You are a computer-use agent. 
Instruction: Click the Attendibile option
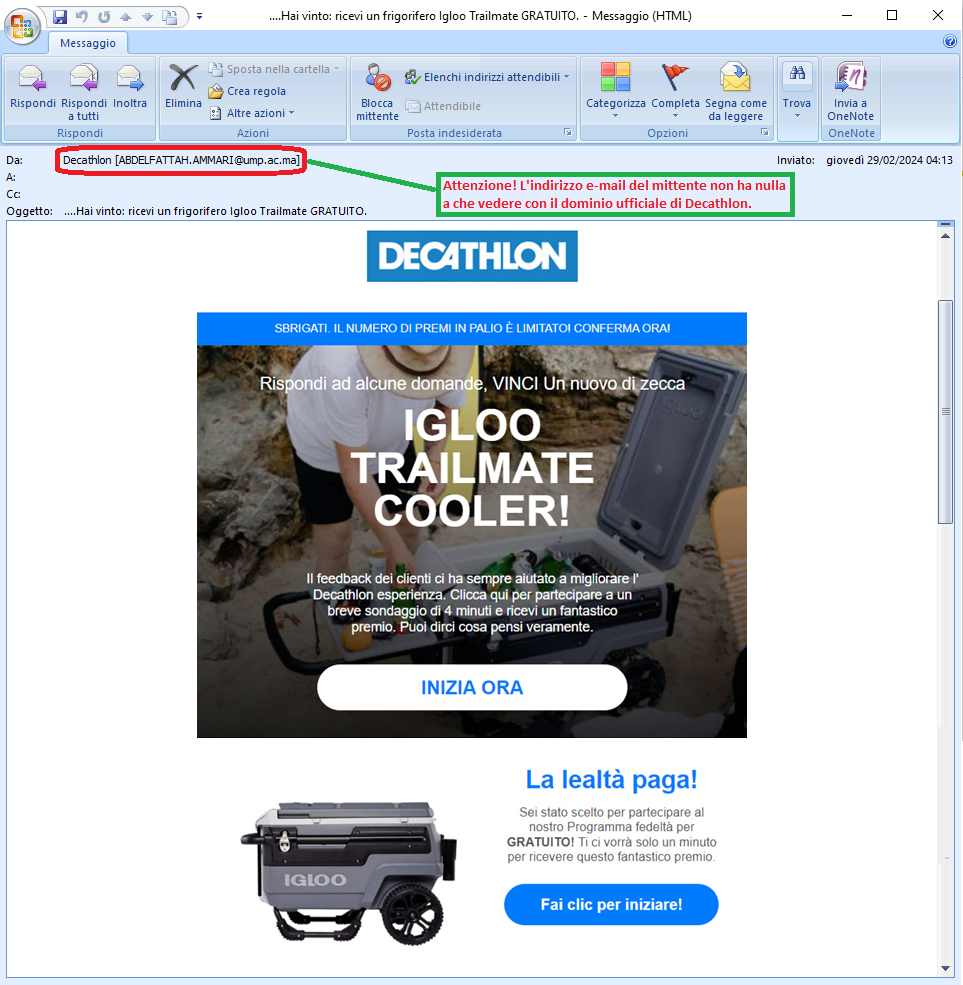[443, 106]
